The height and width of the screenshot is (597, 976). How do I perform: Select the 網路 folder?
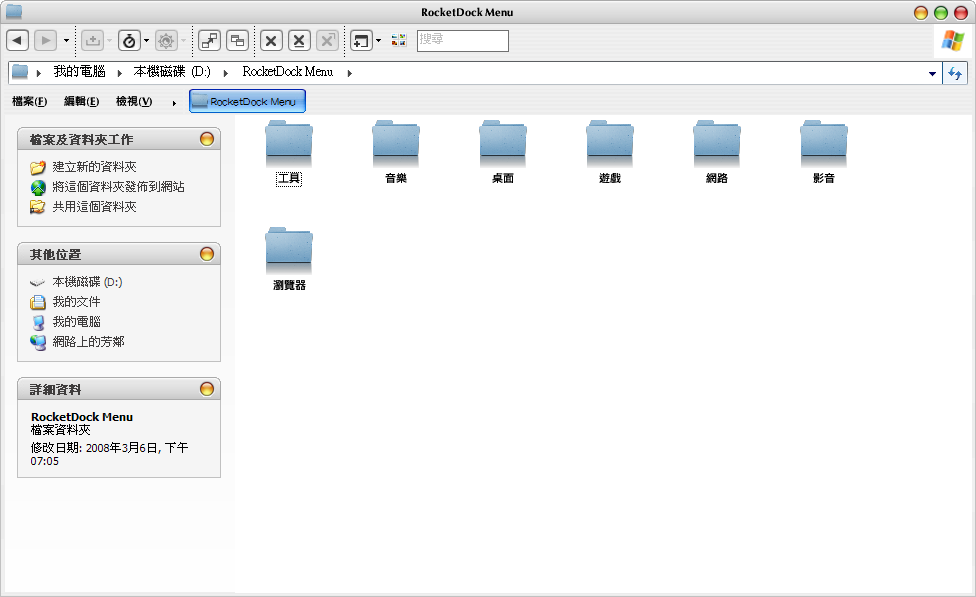click(717, 153)
